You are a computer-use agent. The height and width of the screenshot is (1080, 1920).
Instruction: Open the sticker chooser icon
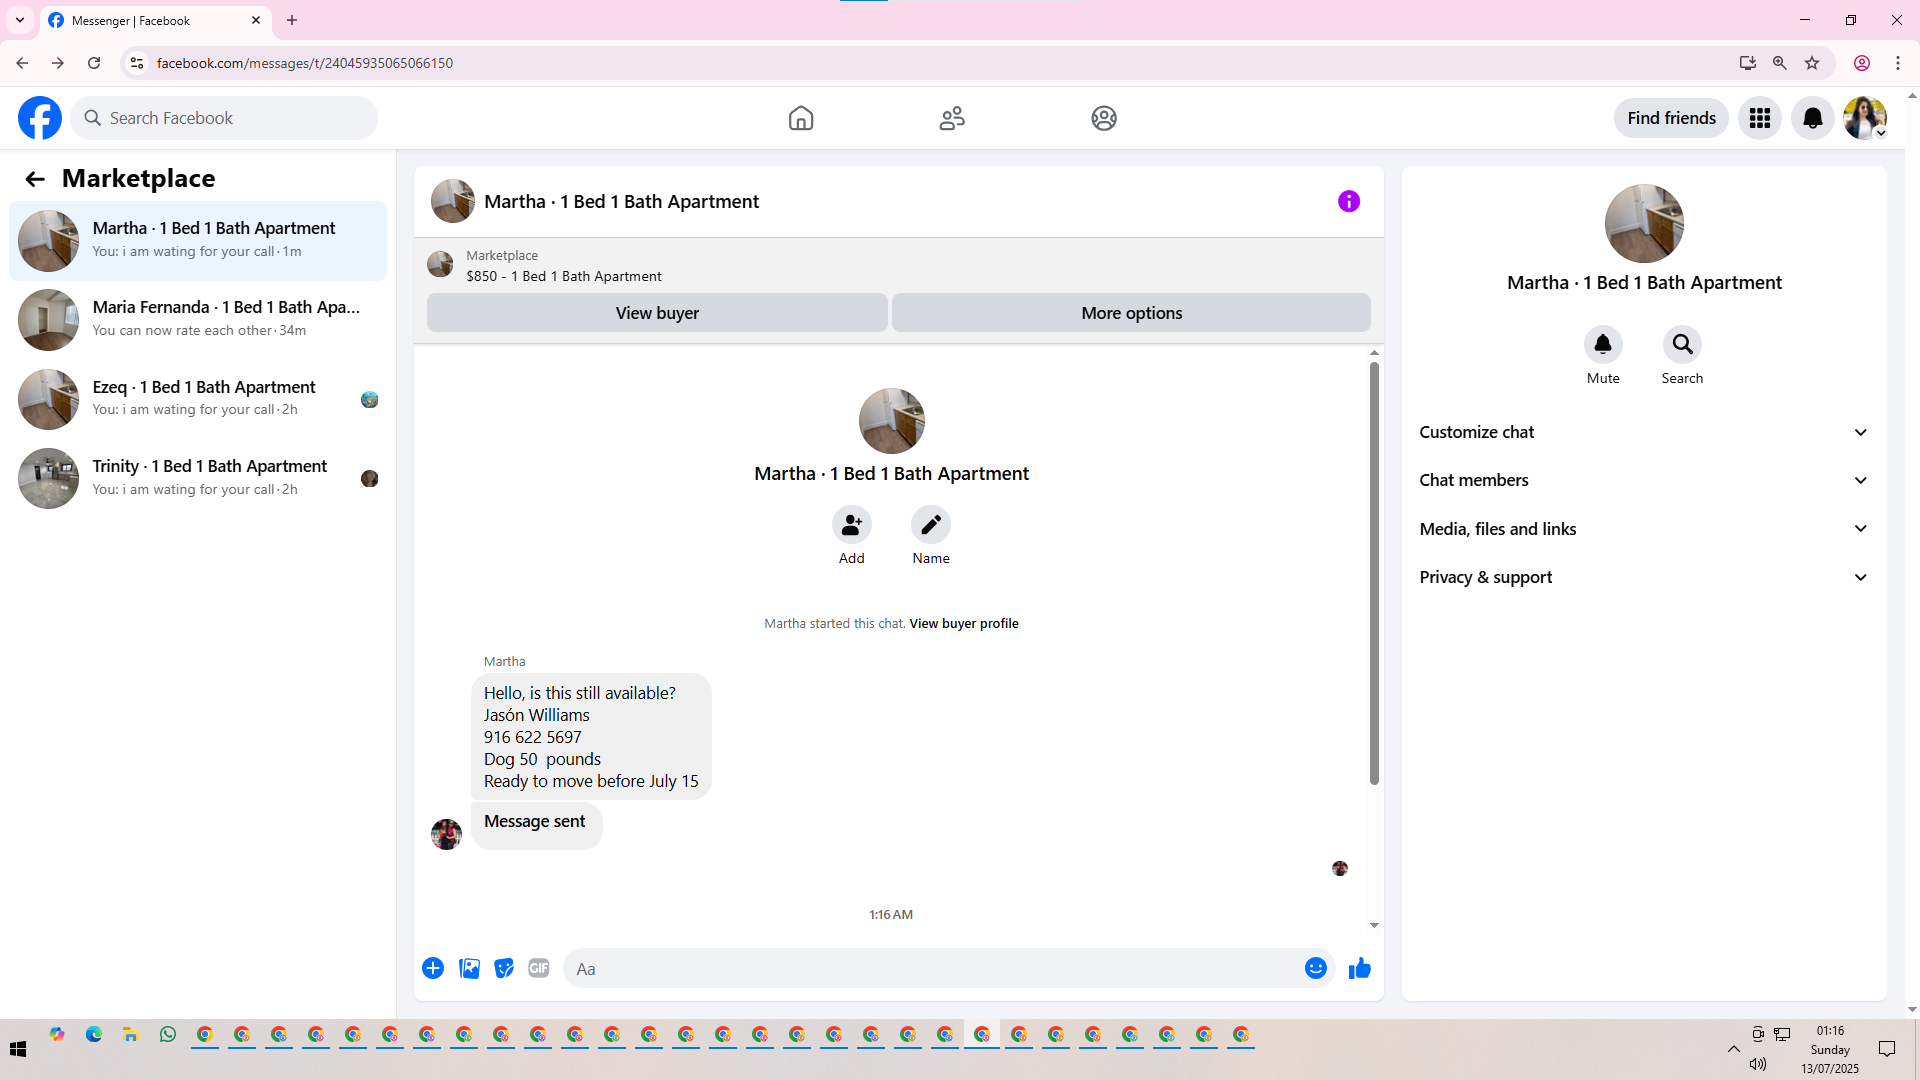[504, 968]
